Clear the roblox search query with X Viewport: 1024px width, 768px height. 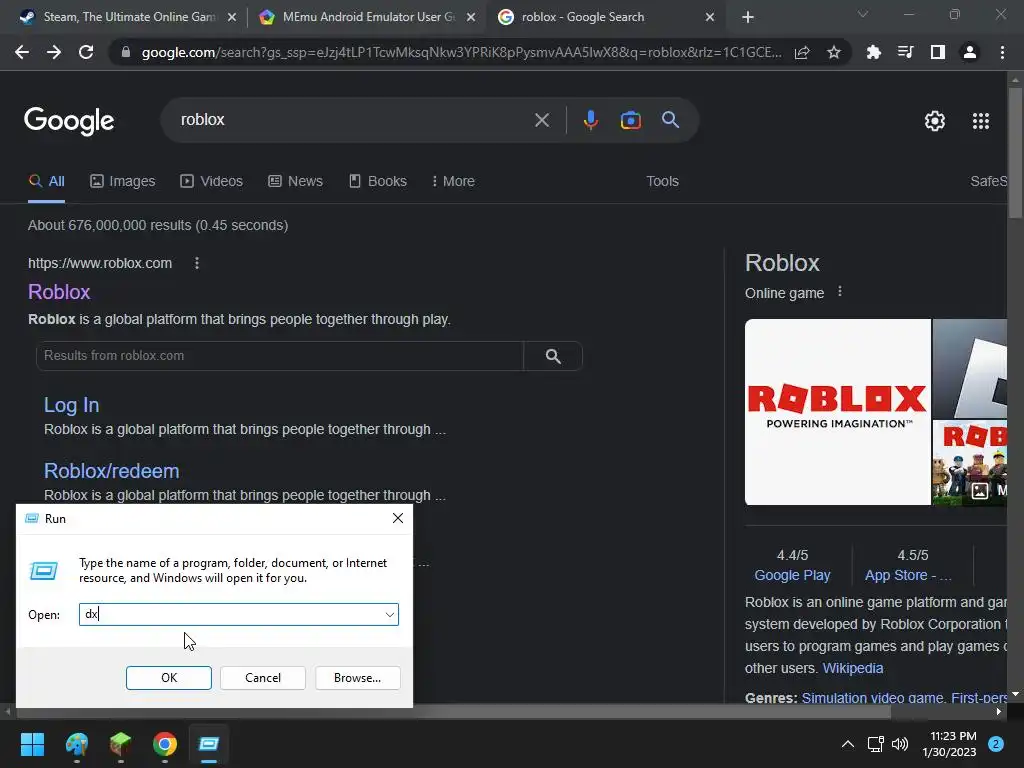[541, 120]
